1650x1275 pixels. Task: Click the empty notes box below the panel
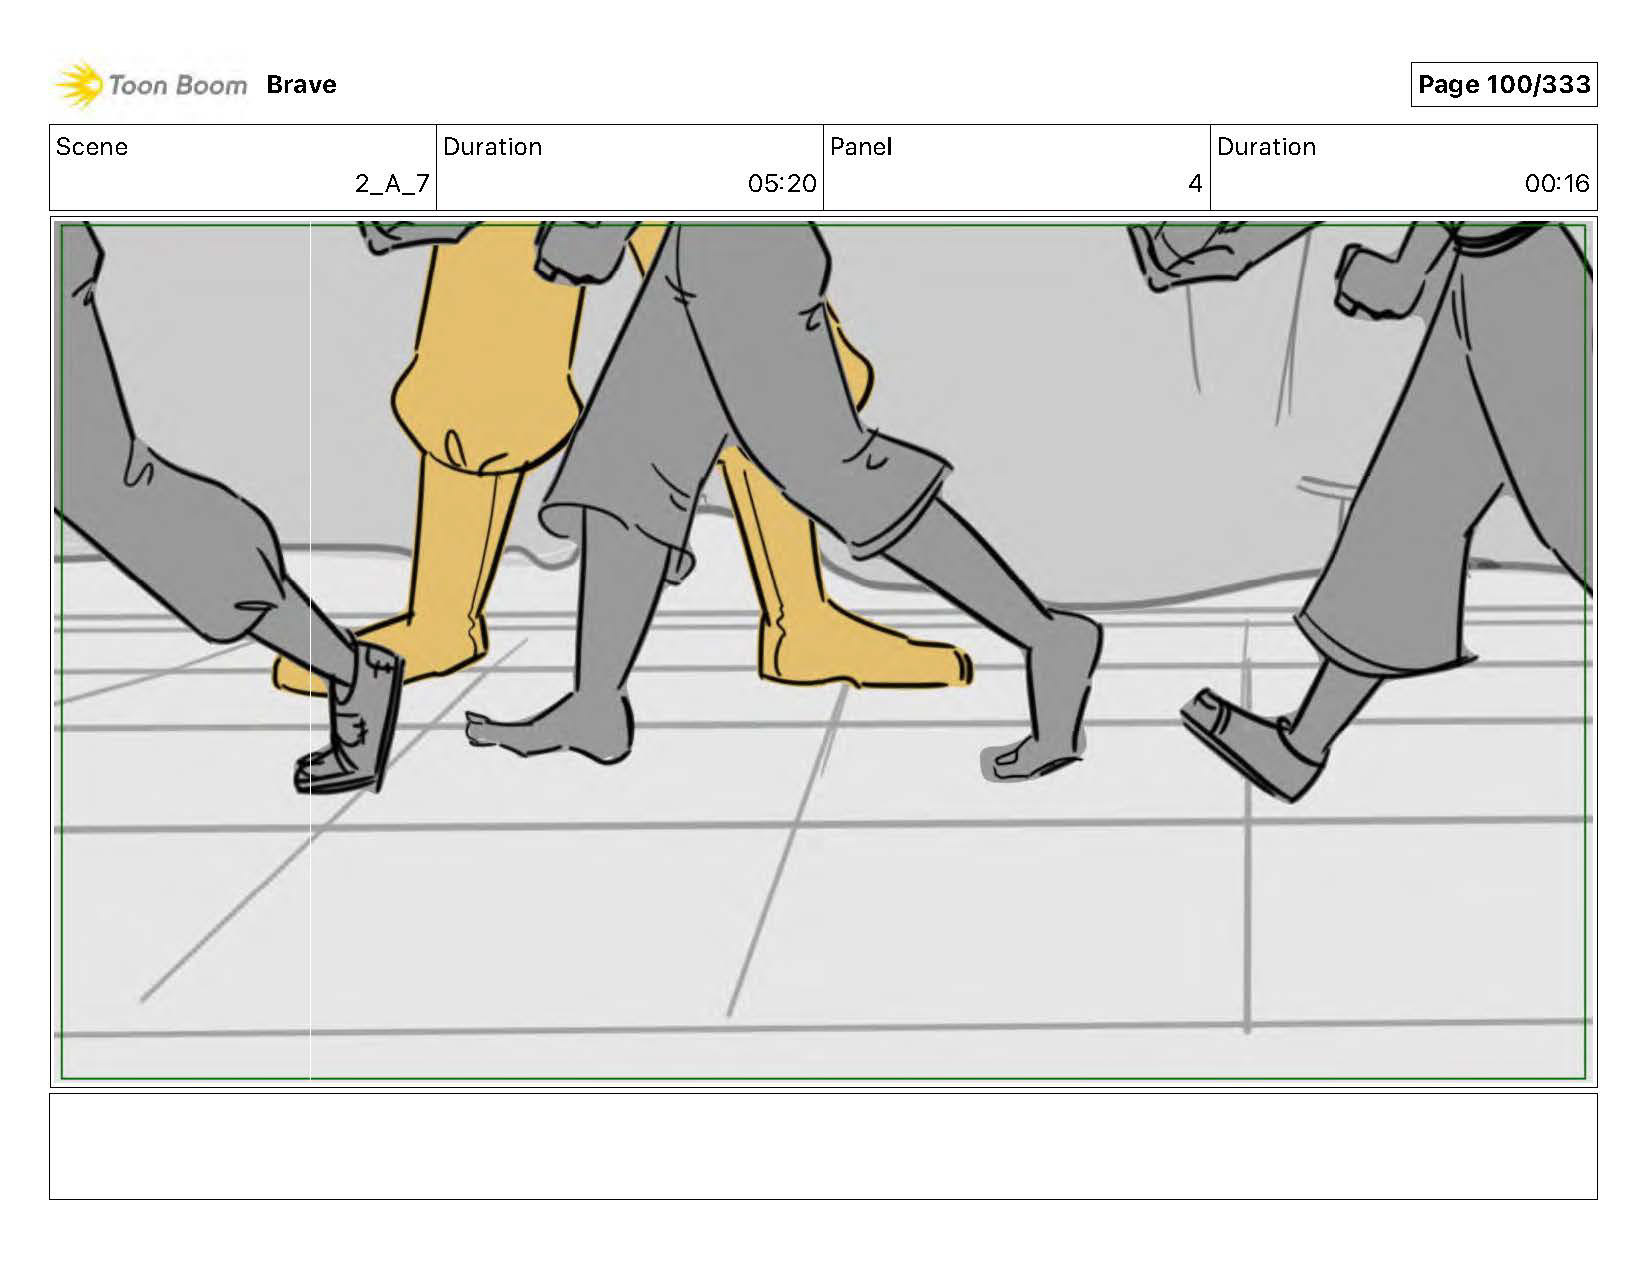point(823,1146)
